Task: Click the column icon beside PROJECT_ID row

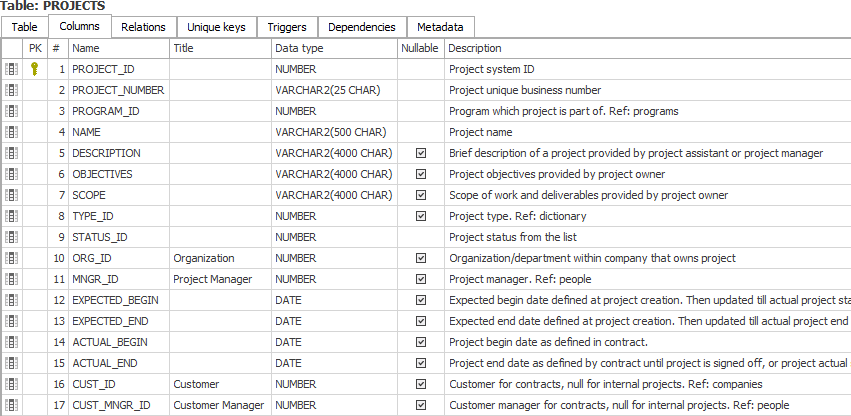Action: (x=12, y=69)
